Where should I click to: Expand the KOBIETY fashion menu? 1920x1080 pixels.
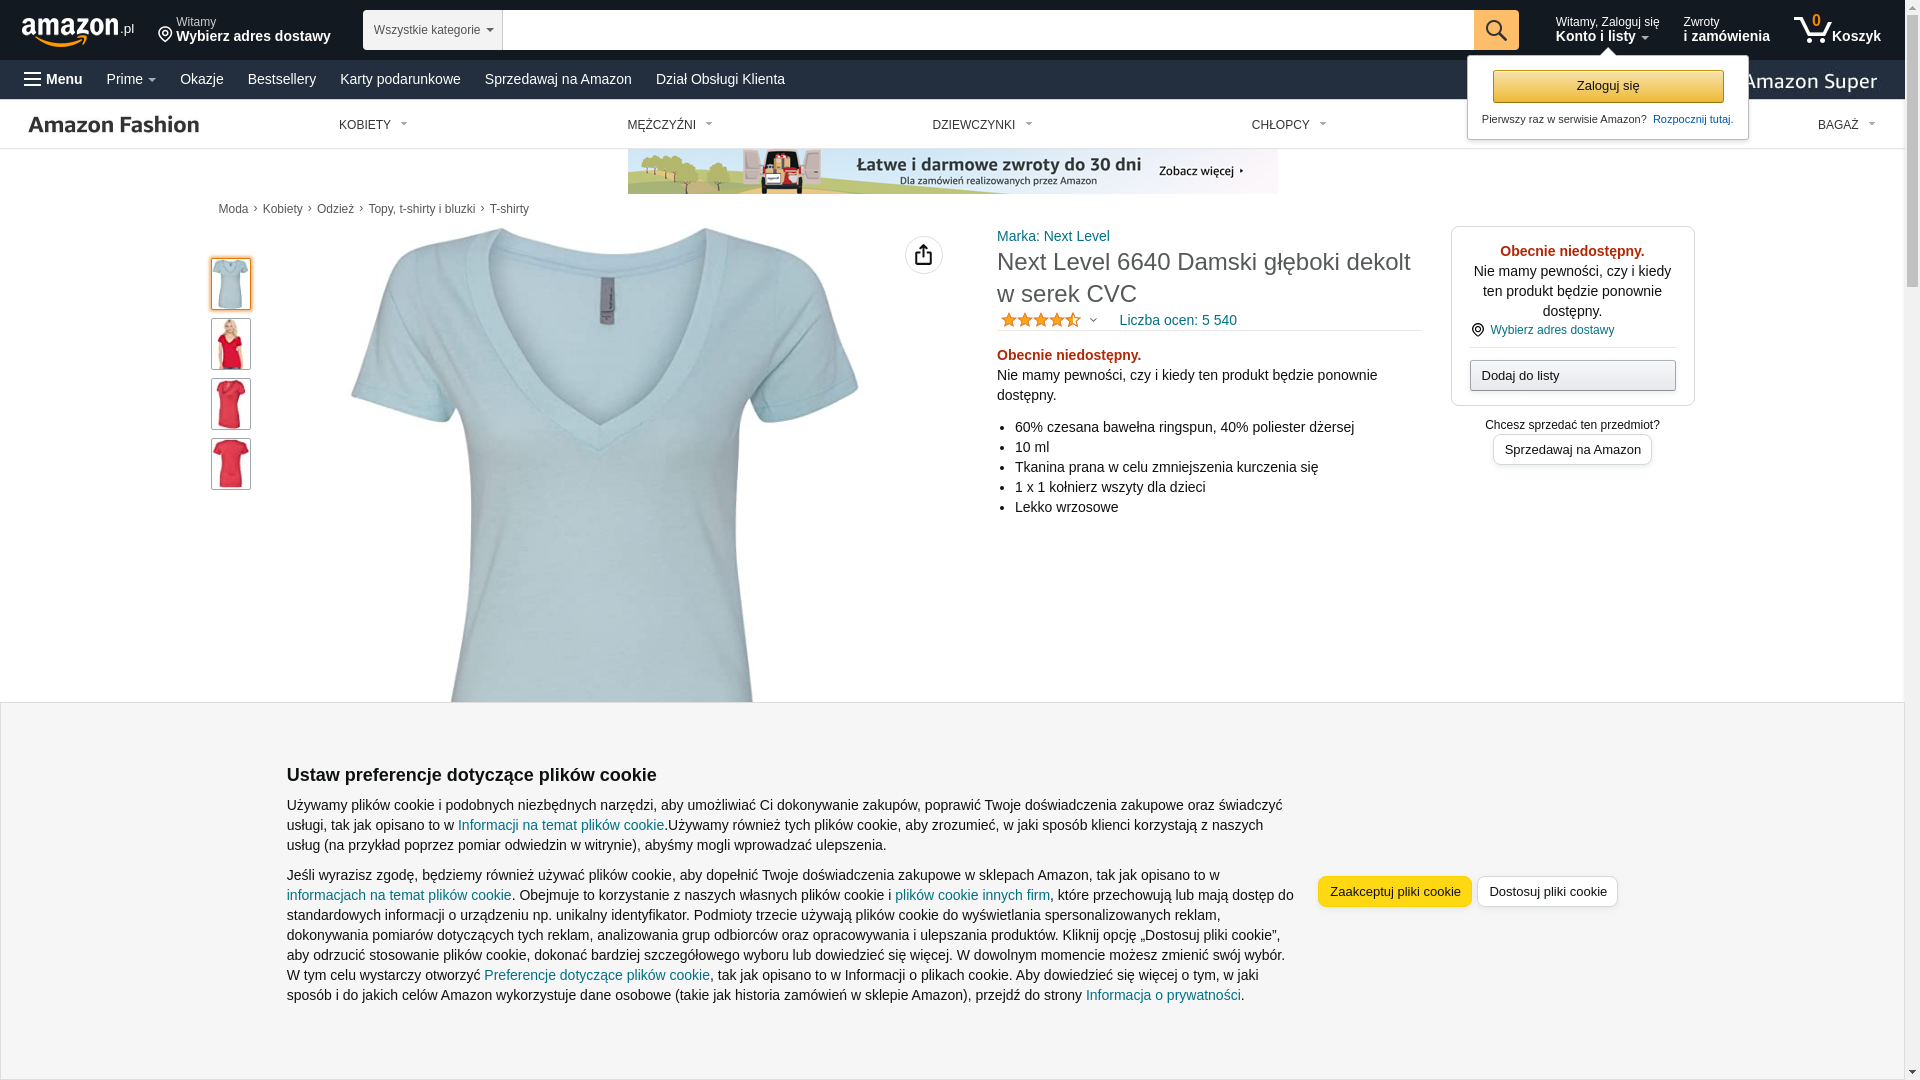tap(373, 125)
